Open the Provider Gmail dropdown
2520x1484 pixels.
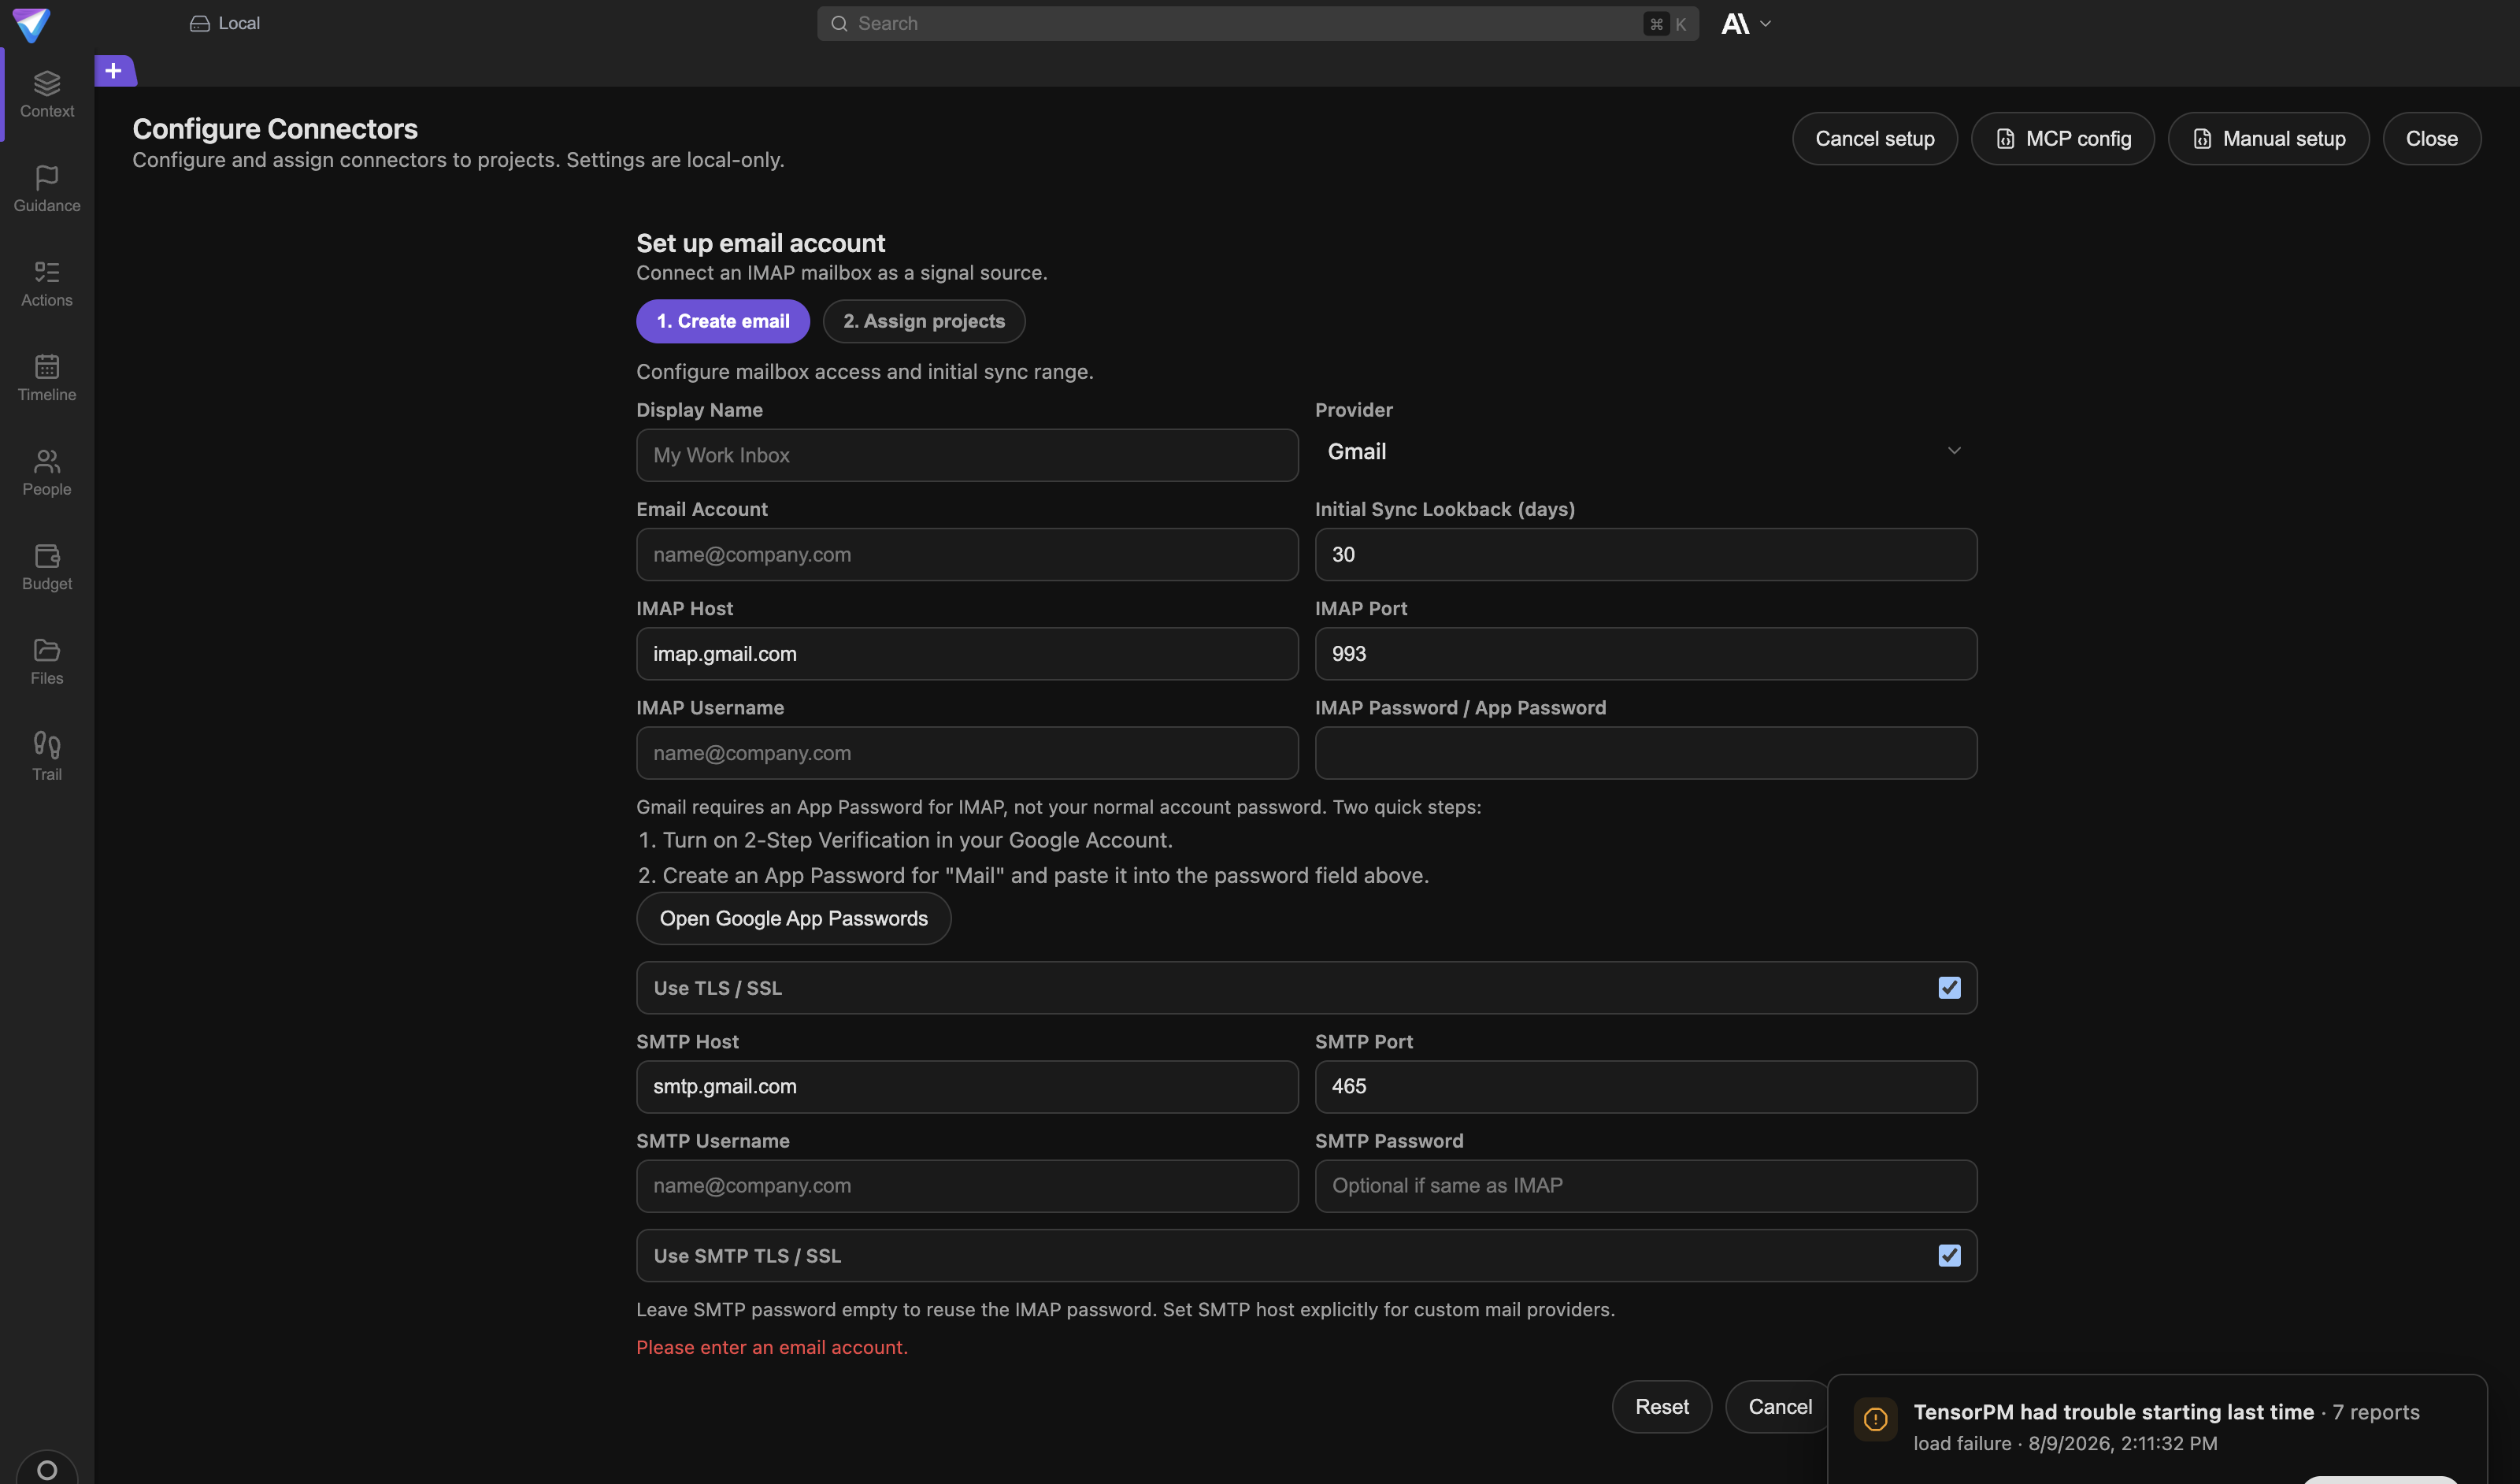point(1645,451)
